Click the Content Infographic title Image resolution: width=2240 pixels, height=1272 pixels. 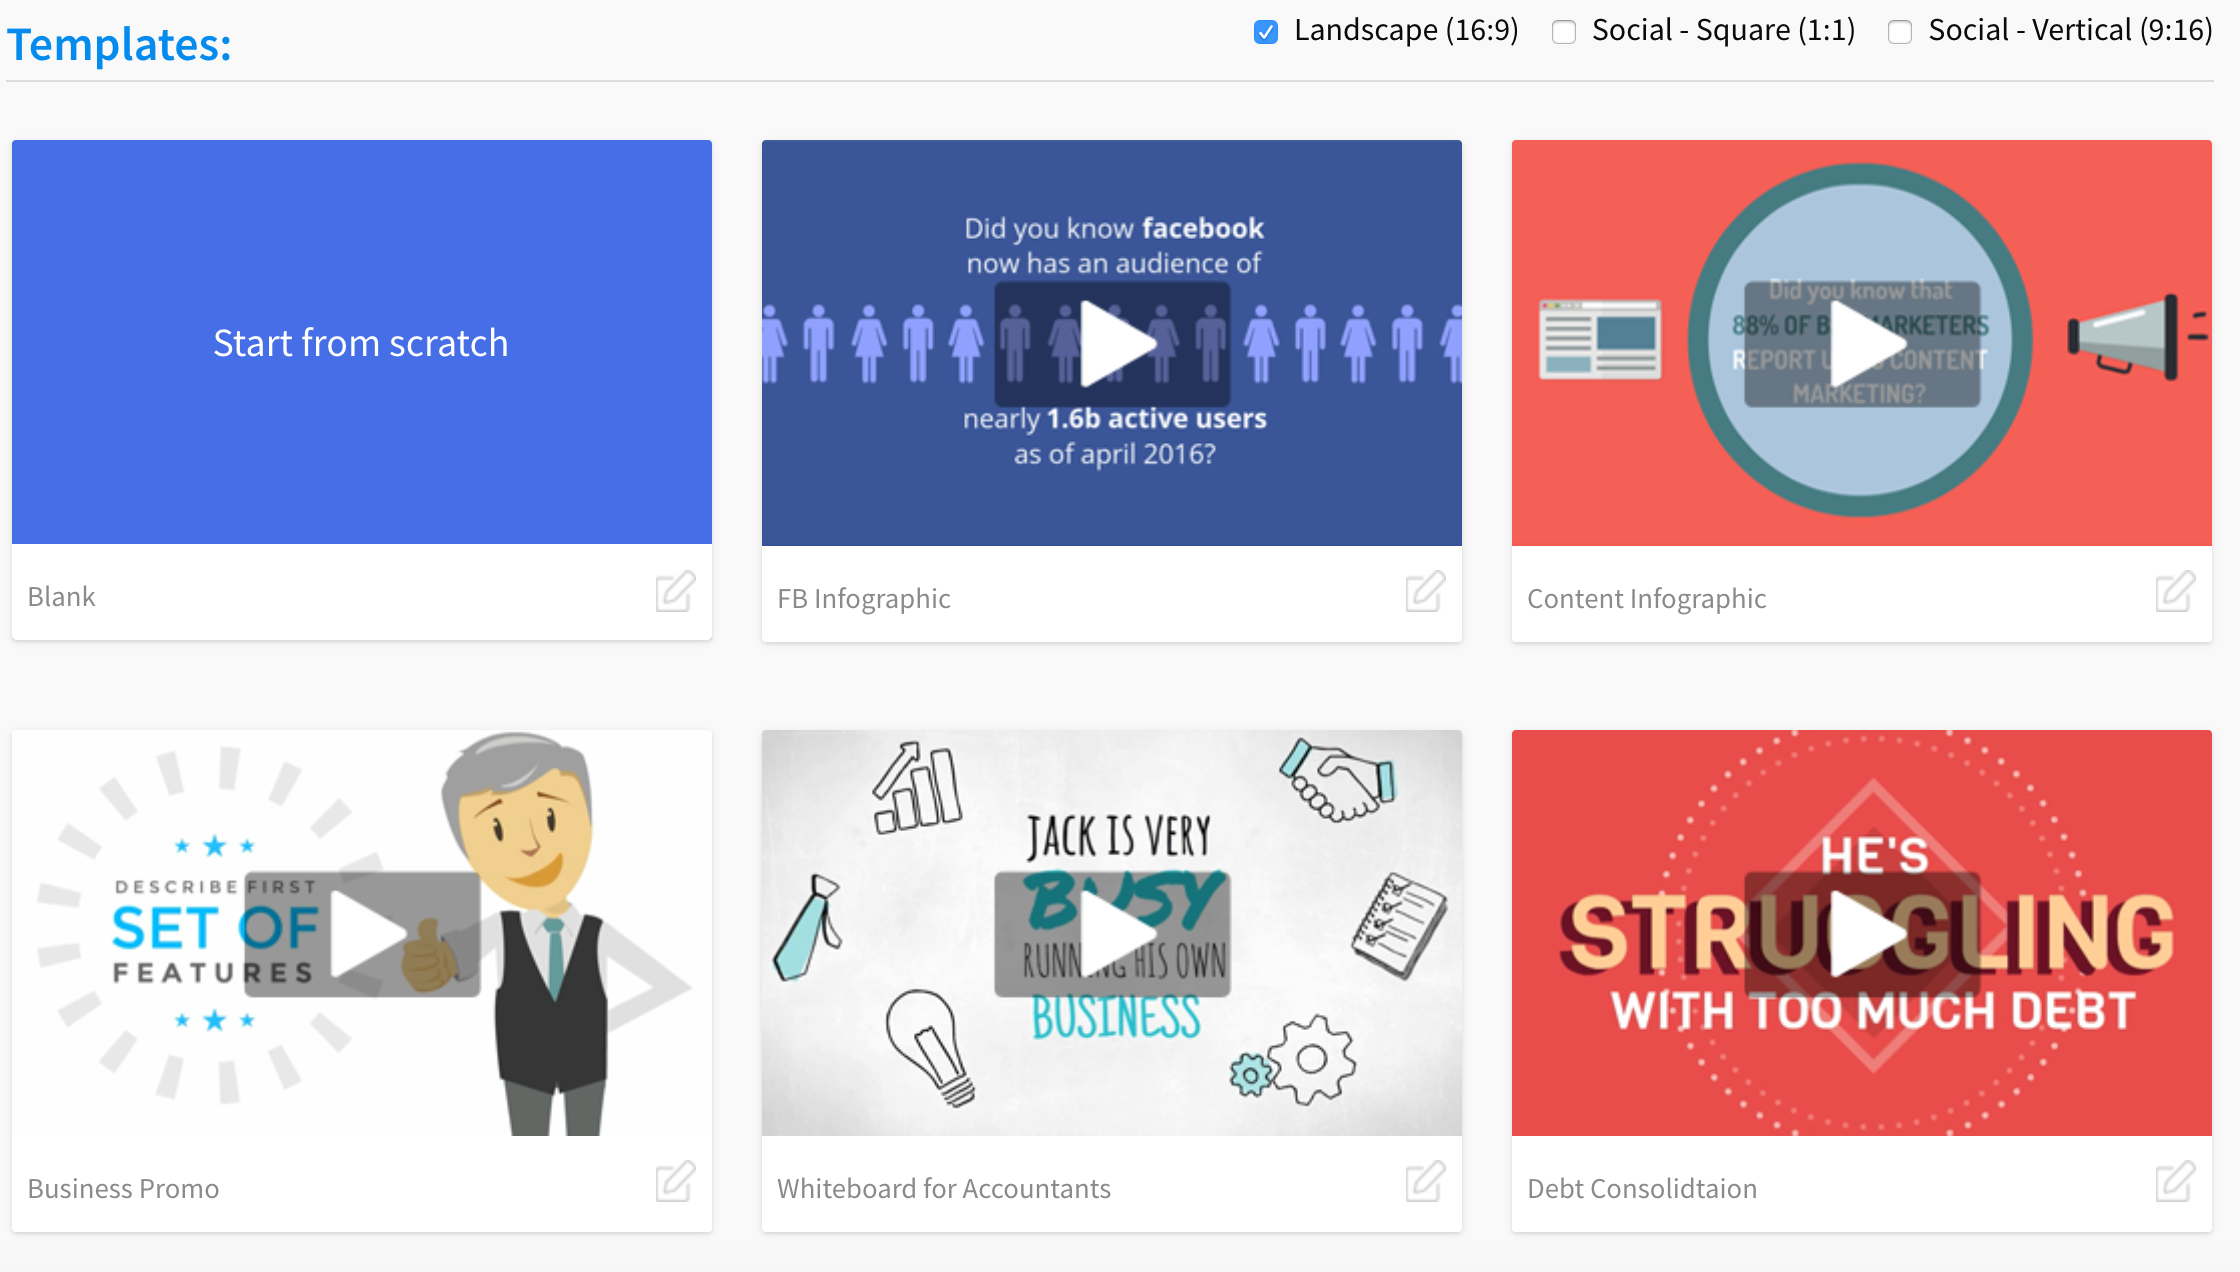1646,599
